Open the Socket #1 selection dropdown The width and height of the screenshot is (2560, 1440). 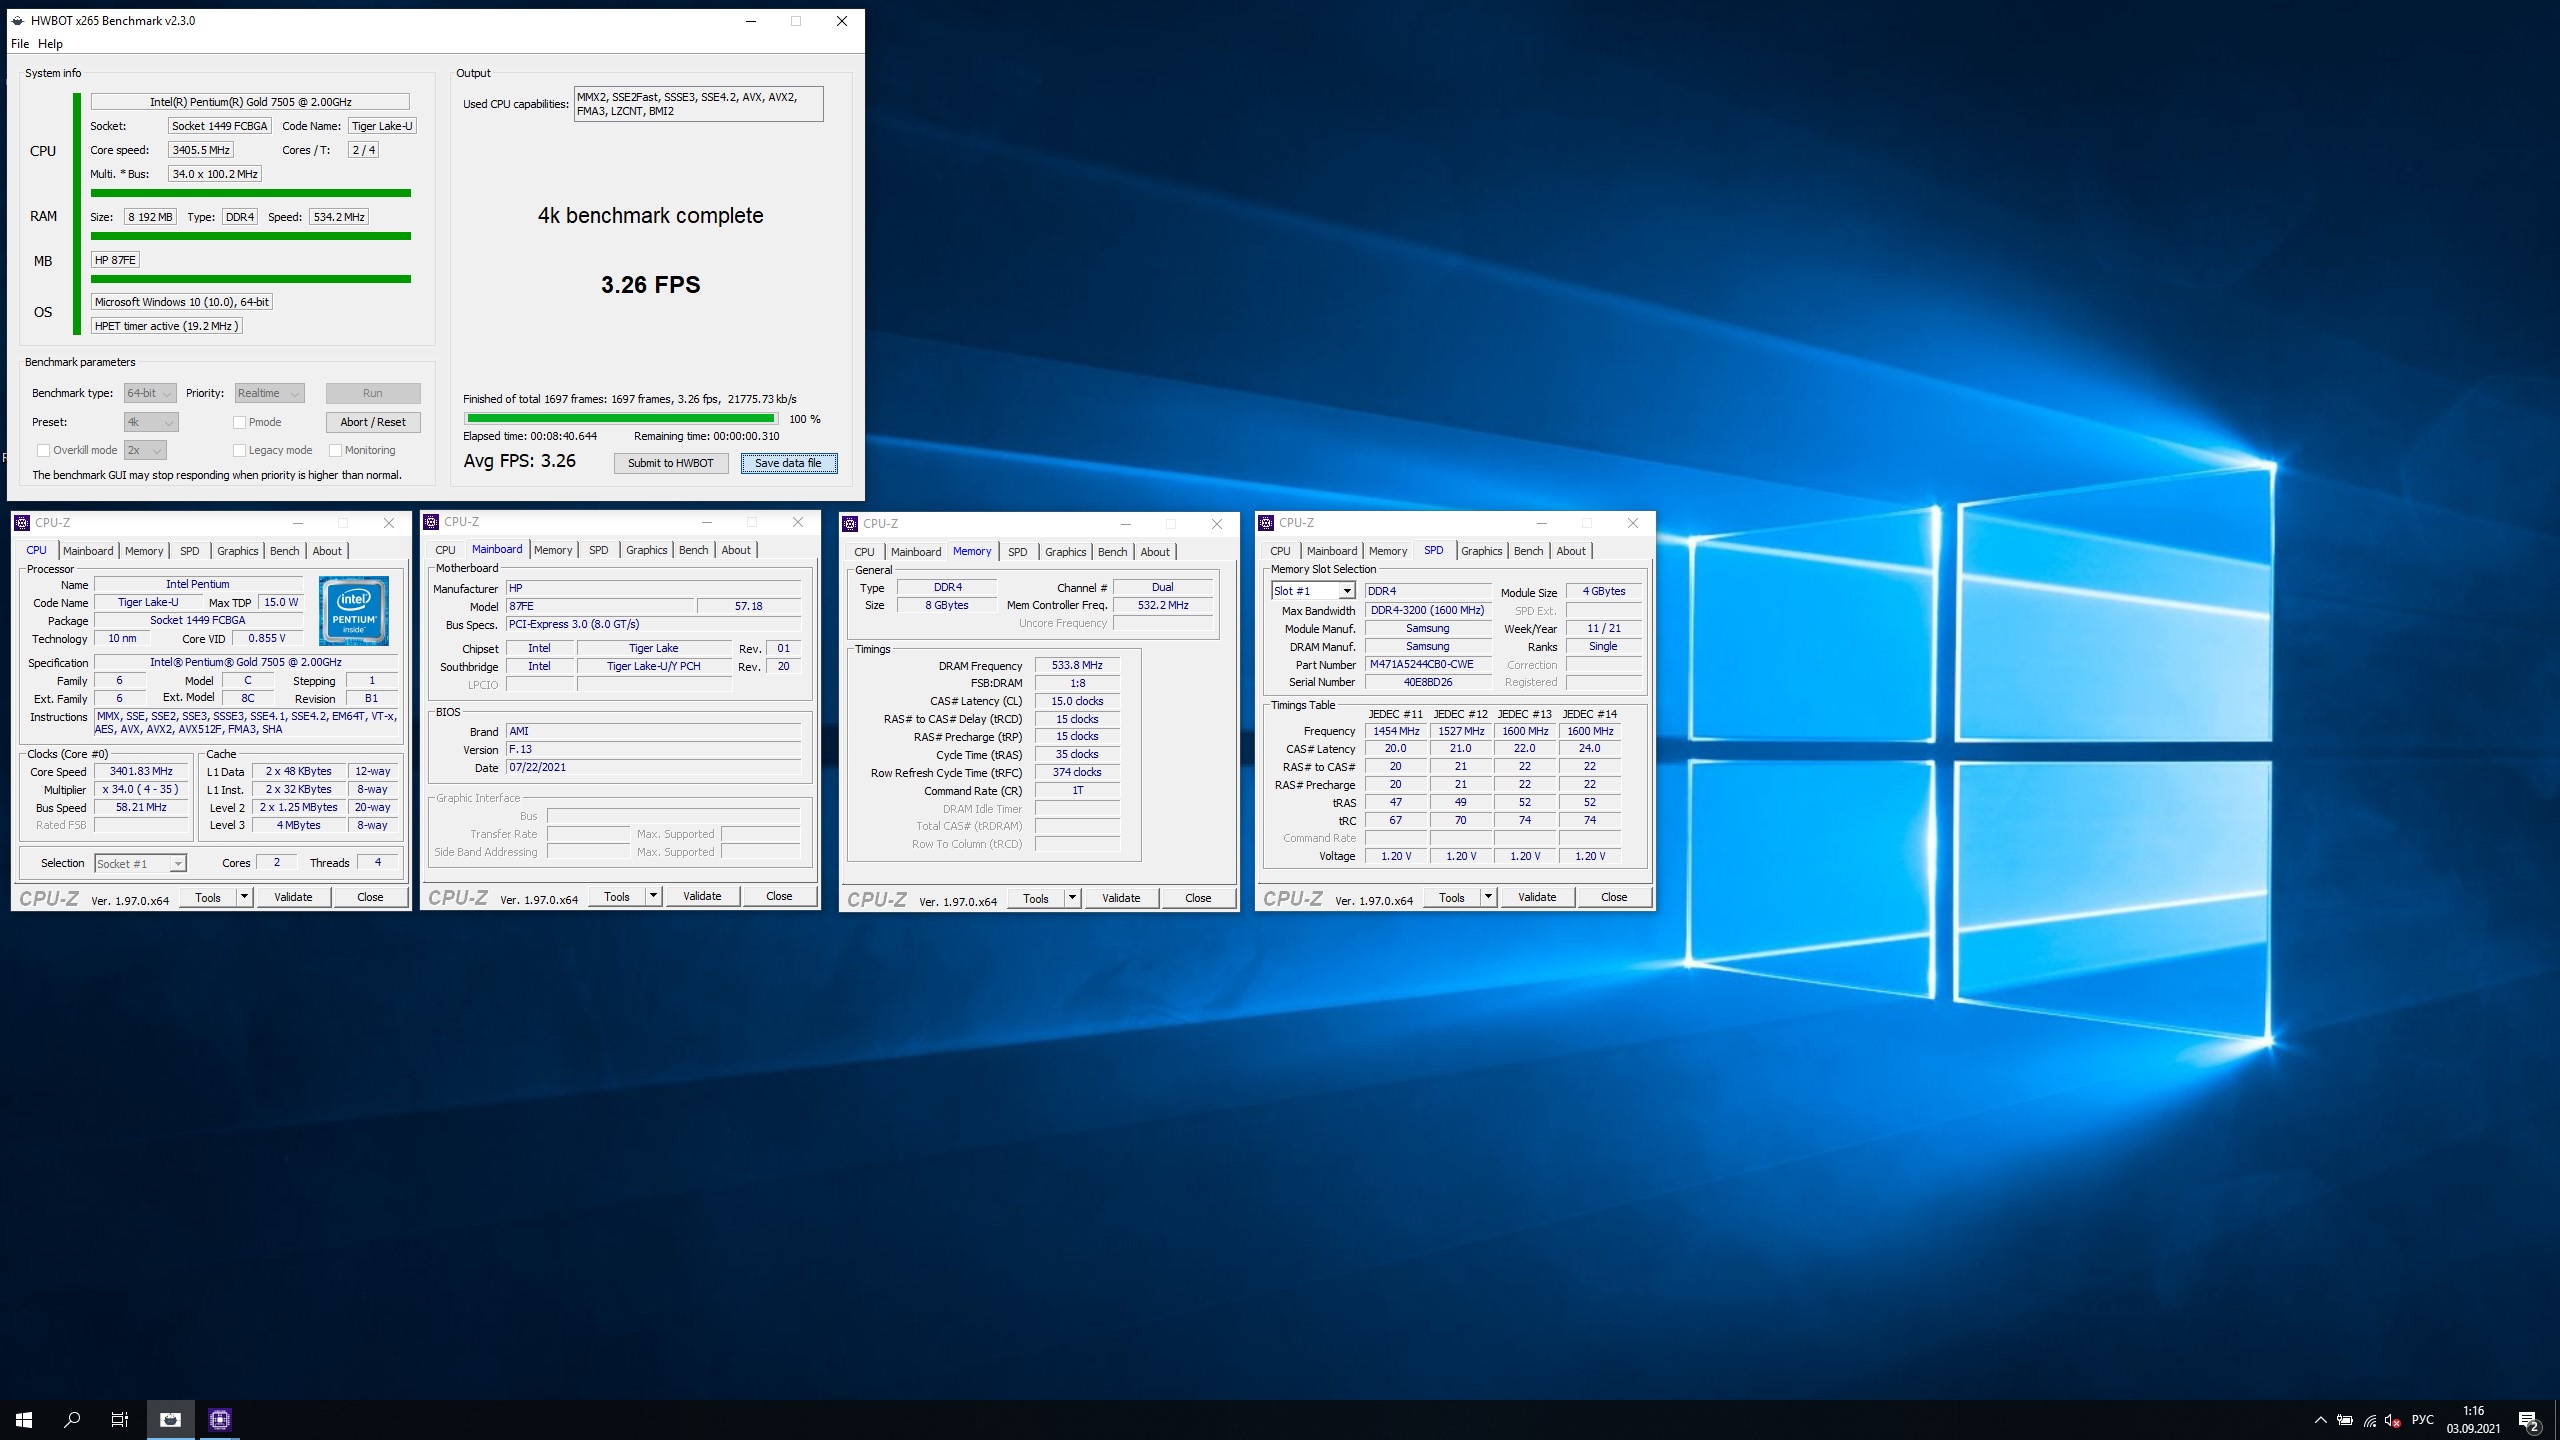pyautogui.click(x=140, y=864)
